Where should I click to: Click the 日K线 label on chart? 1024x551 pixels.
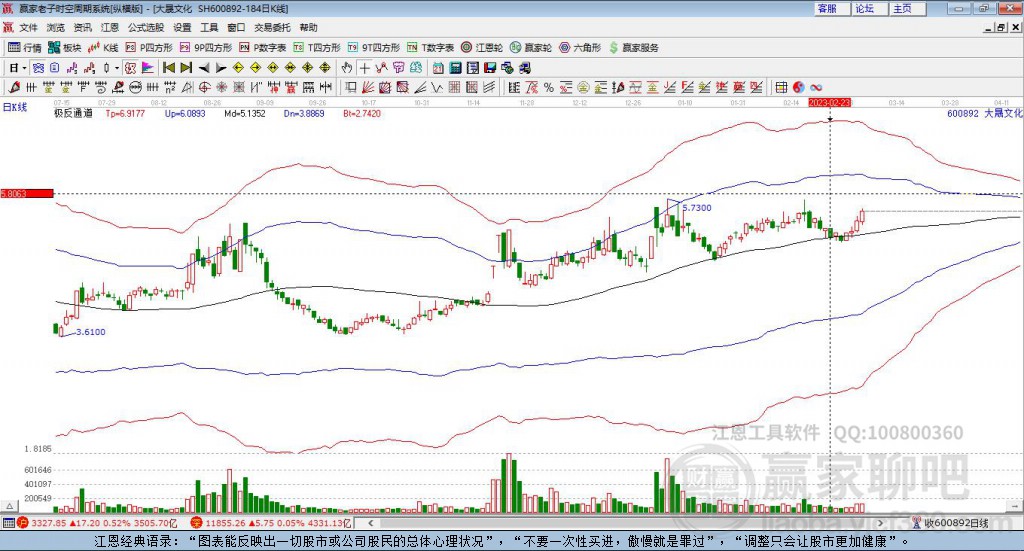tap(15, 108)
